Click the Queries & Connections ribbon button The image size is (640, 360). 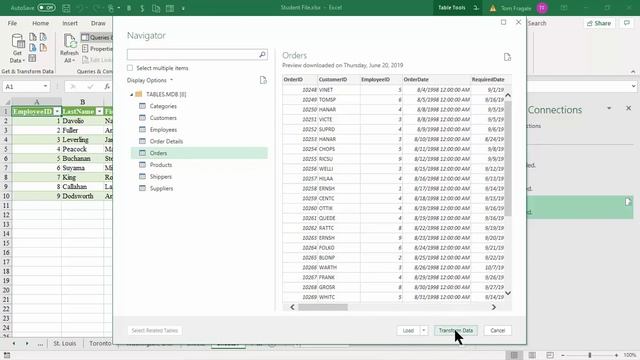[96, 38]
